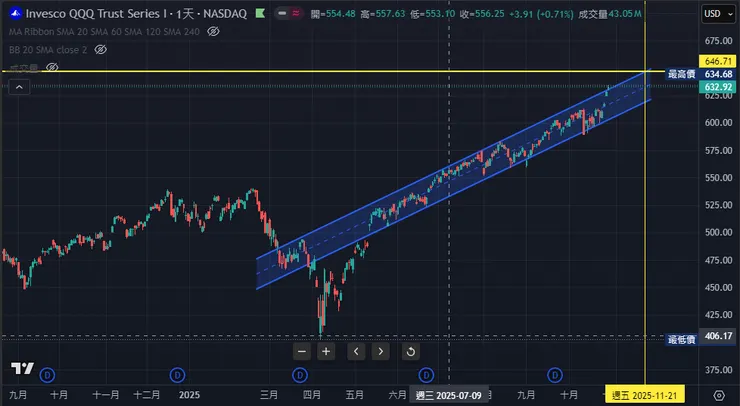Click the TradingView logo
Viewport: 740px width, 406px height.
pyautogui.click(x=22, y=368)
